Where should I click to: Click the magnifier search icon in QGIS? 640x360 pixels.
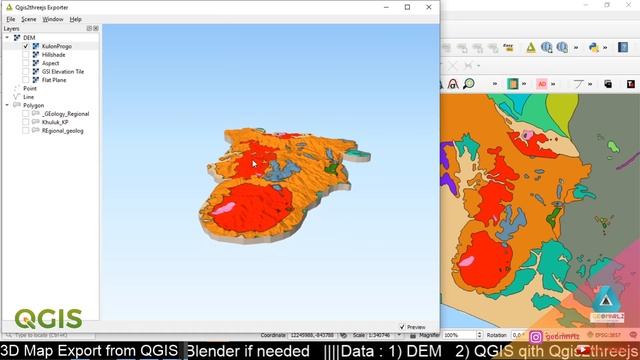(x=469, y=84)
